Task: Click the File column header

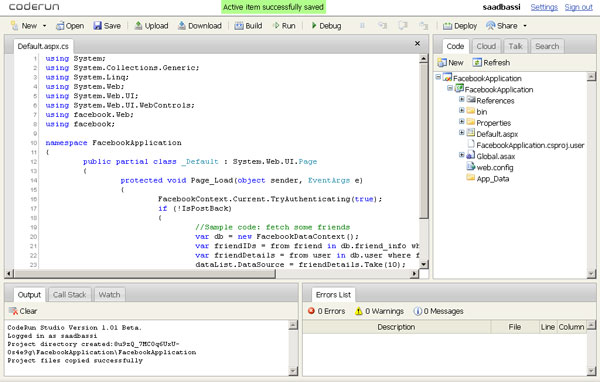Action: [515, 327]
